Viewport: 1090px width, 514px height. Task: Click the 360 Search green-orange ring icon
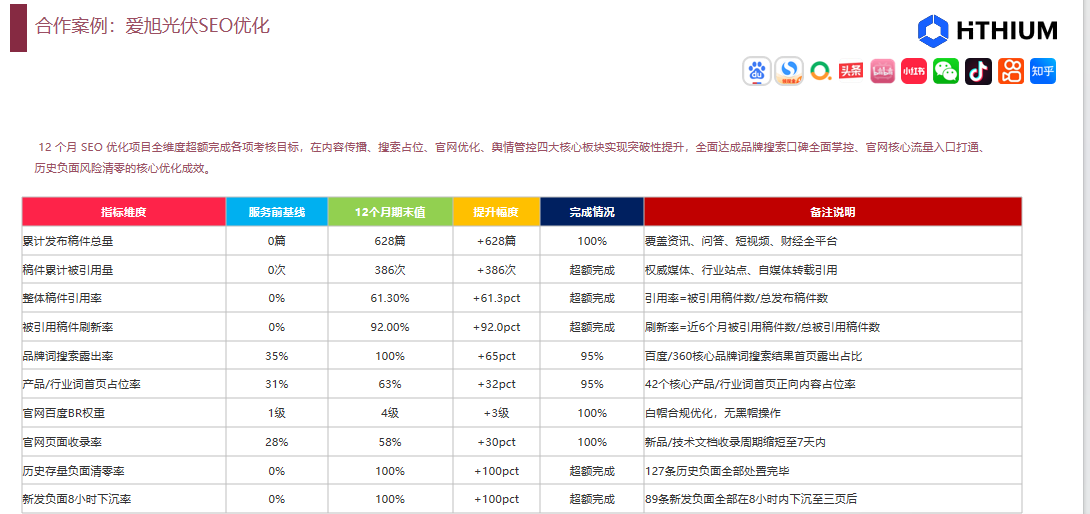pos(821,71)
